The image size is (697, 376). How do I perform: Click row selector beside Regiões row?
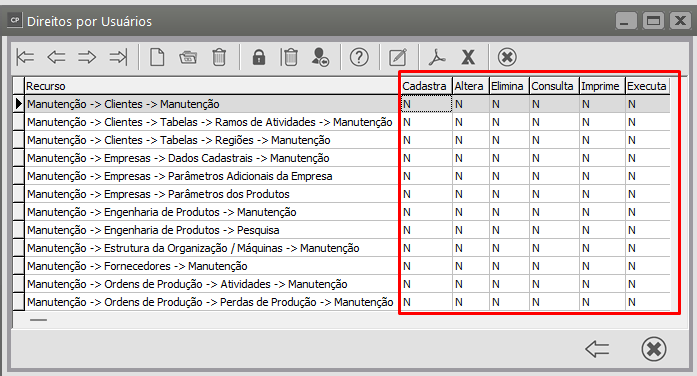coord(19,140)
